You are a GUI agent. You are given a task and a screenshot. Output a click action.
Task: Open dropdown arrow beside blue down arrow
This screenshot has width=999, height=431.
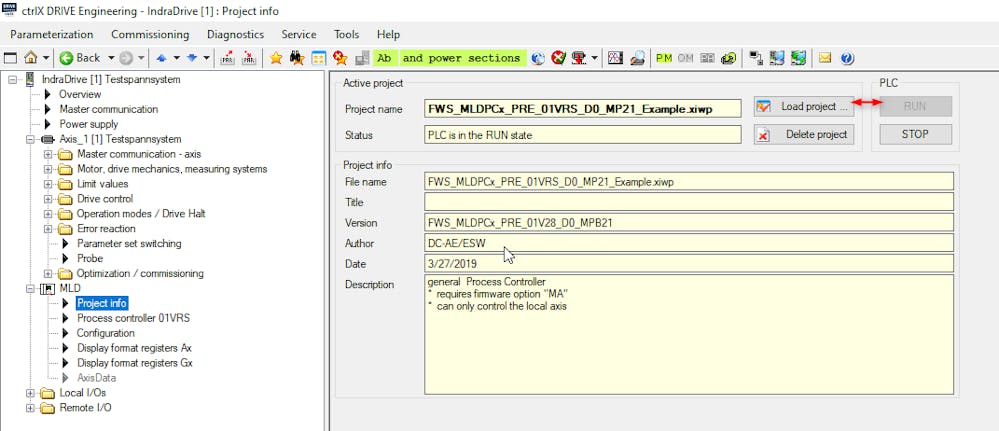206,58
